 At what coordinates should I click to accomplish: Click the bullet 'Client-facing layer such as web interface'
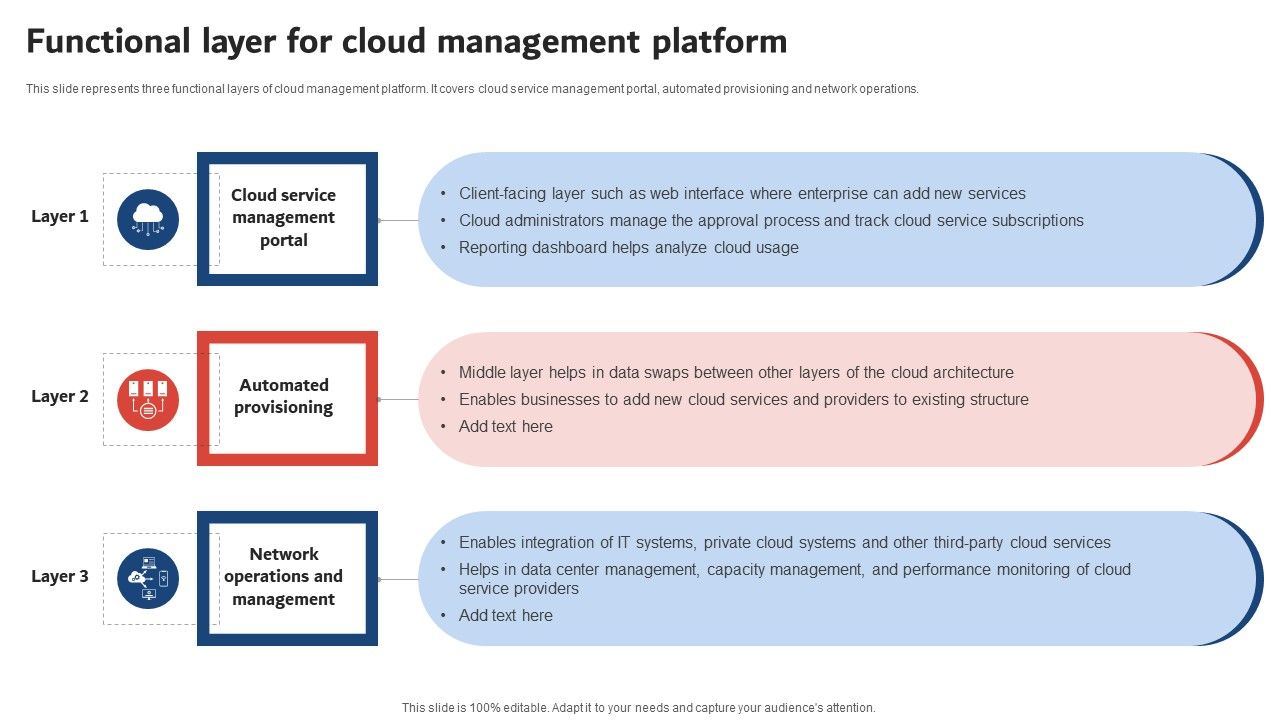coord(742,194)
